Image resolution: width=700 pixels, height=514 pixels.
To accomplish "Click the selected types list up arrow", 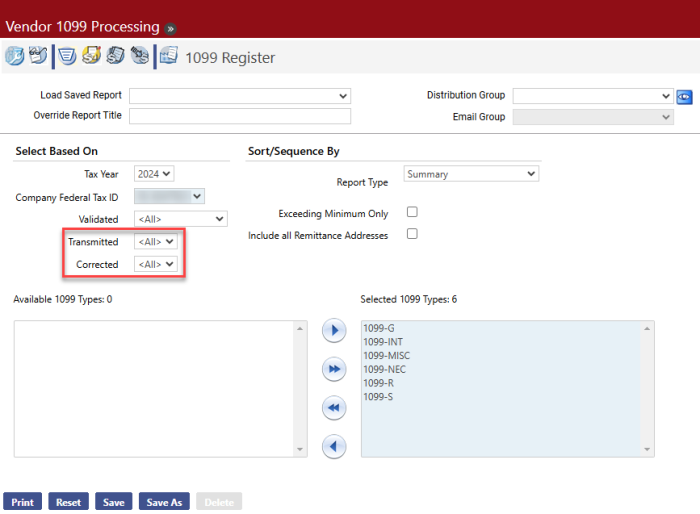I will tap(647, 329).
